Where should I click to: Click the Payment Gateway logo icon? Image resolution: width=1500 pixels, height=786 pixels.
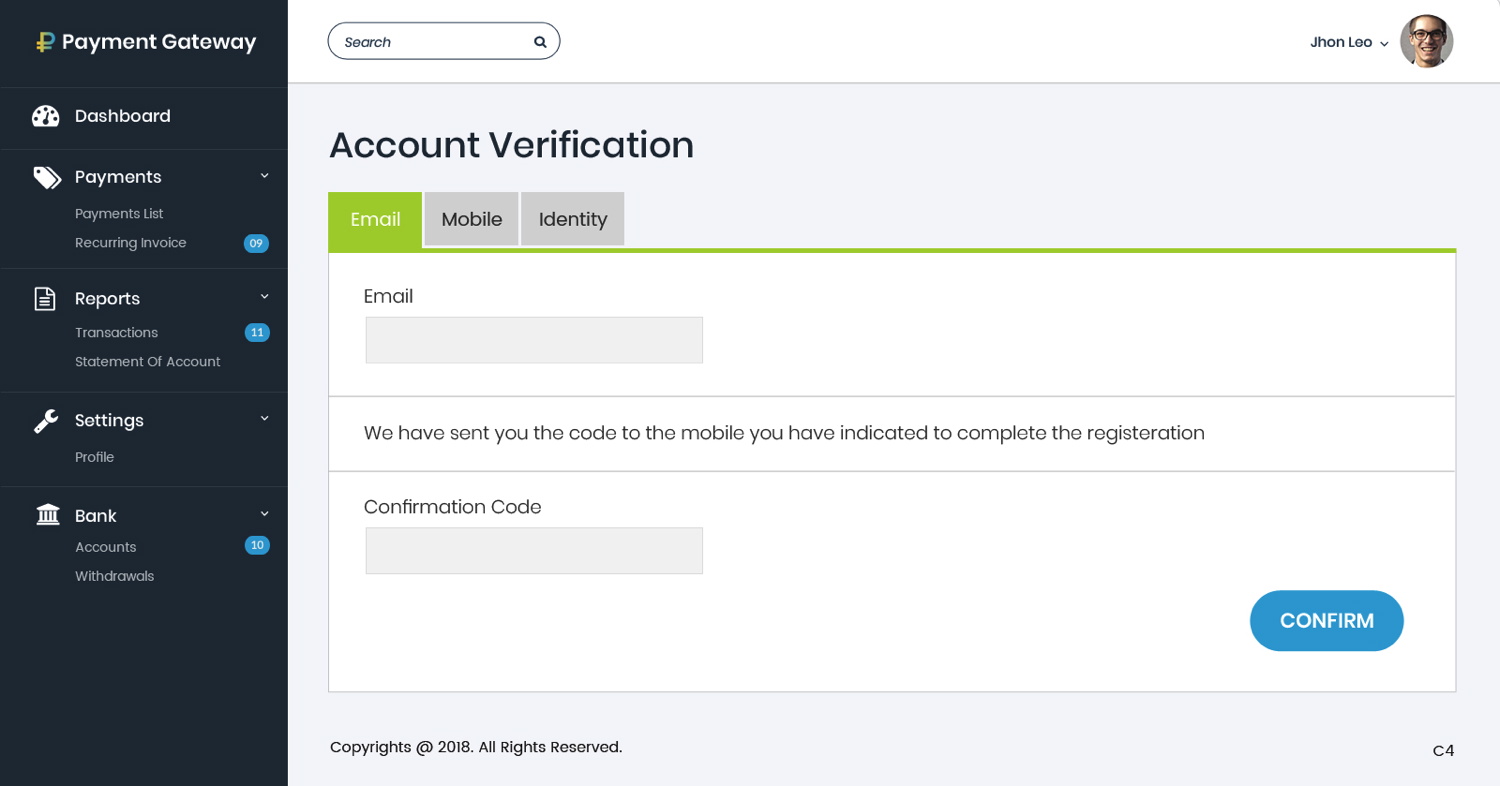pos(45,42)
